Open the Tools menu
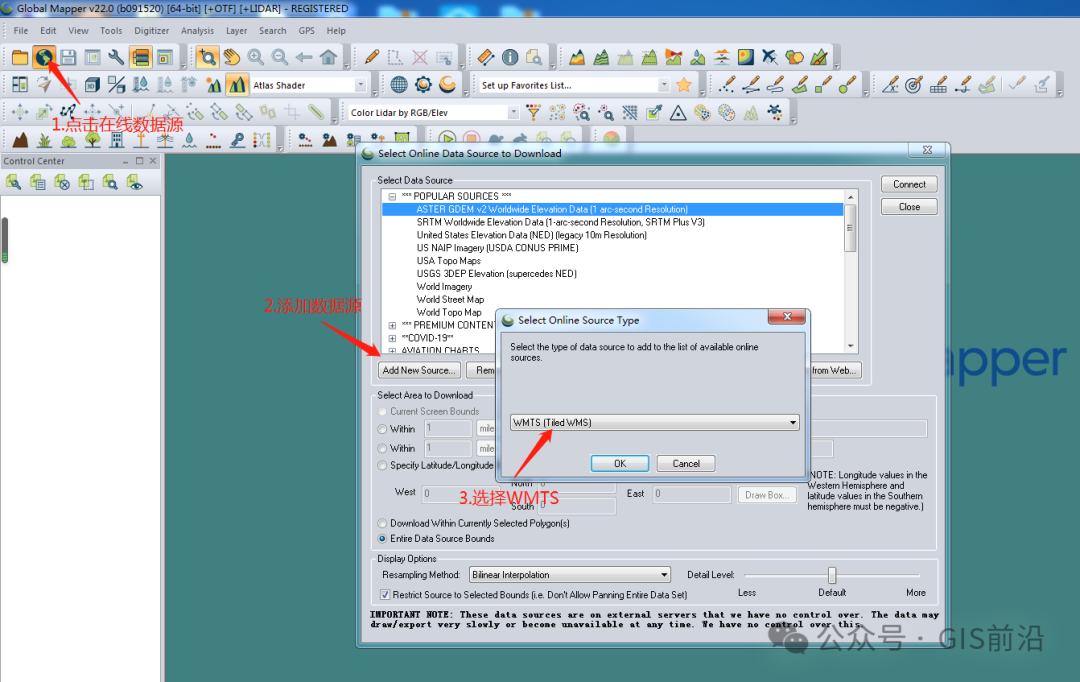Screen dimensions: 1080x682 111,30
